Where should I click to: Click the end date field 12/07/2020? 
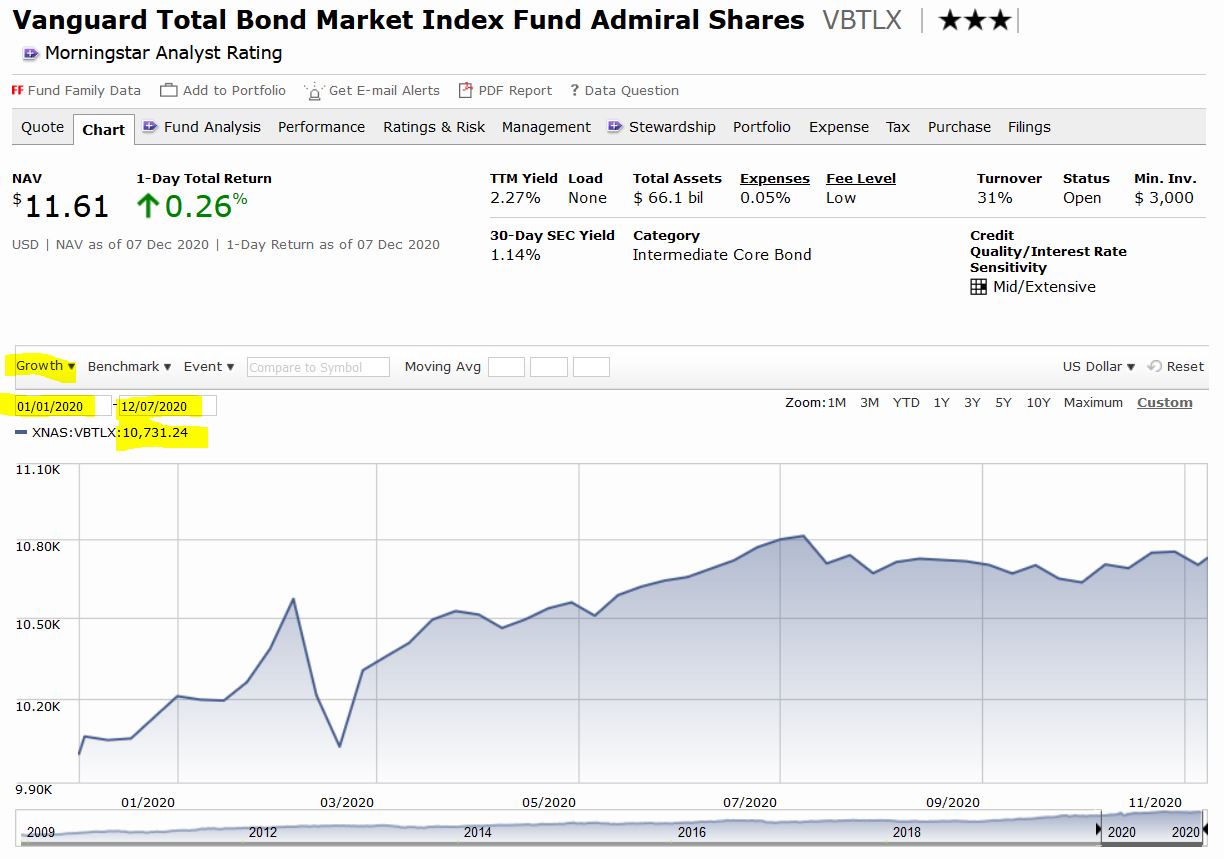click(167, 406)
